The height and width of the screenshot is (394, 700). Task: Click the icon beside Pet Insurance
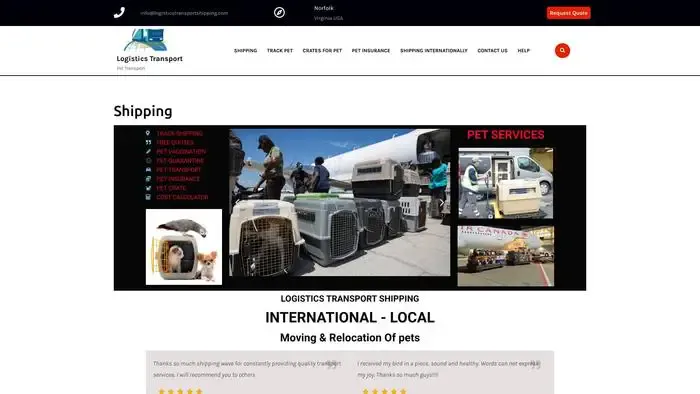point(148,178)
